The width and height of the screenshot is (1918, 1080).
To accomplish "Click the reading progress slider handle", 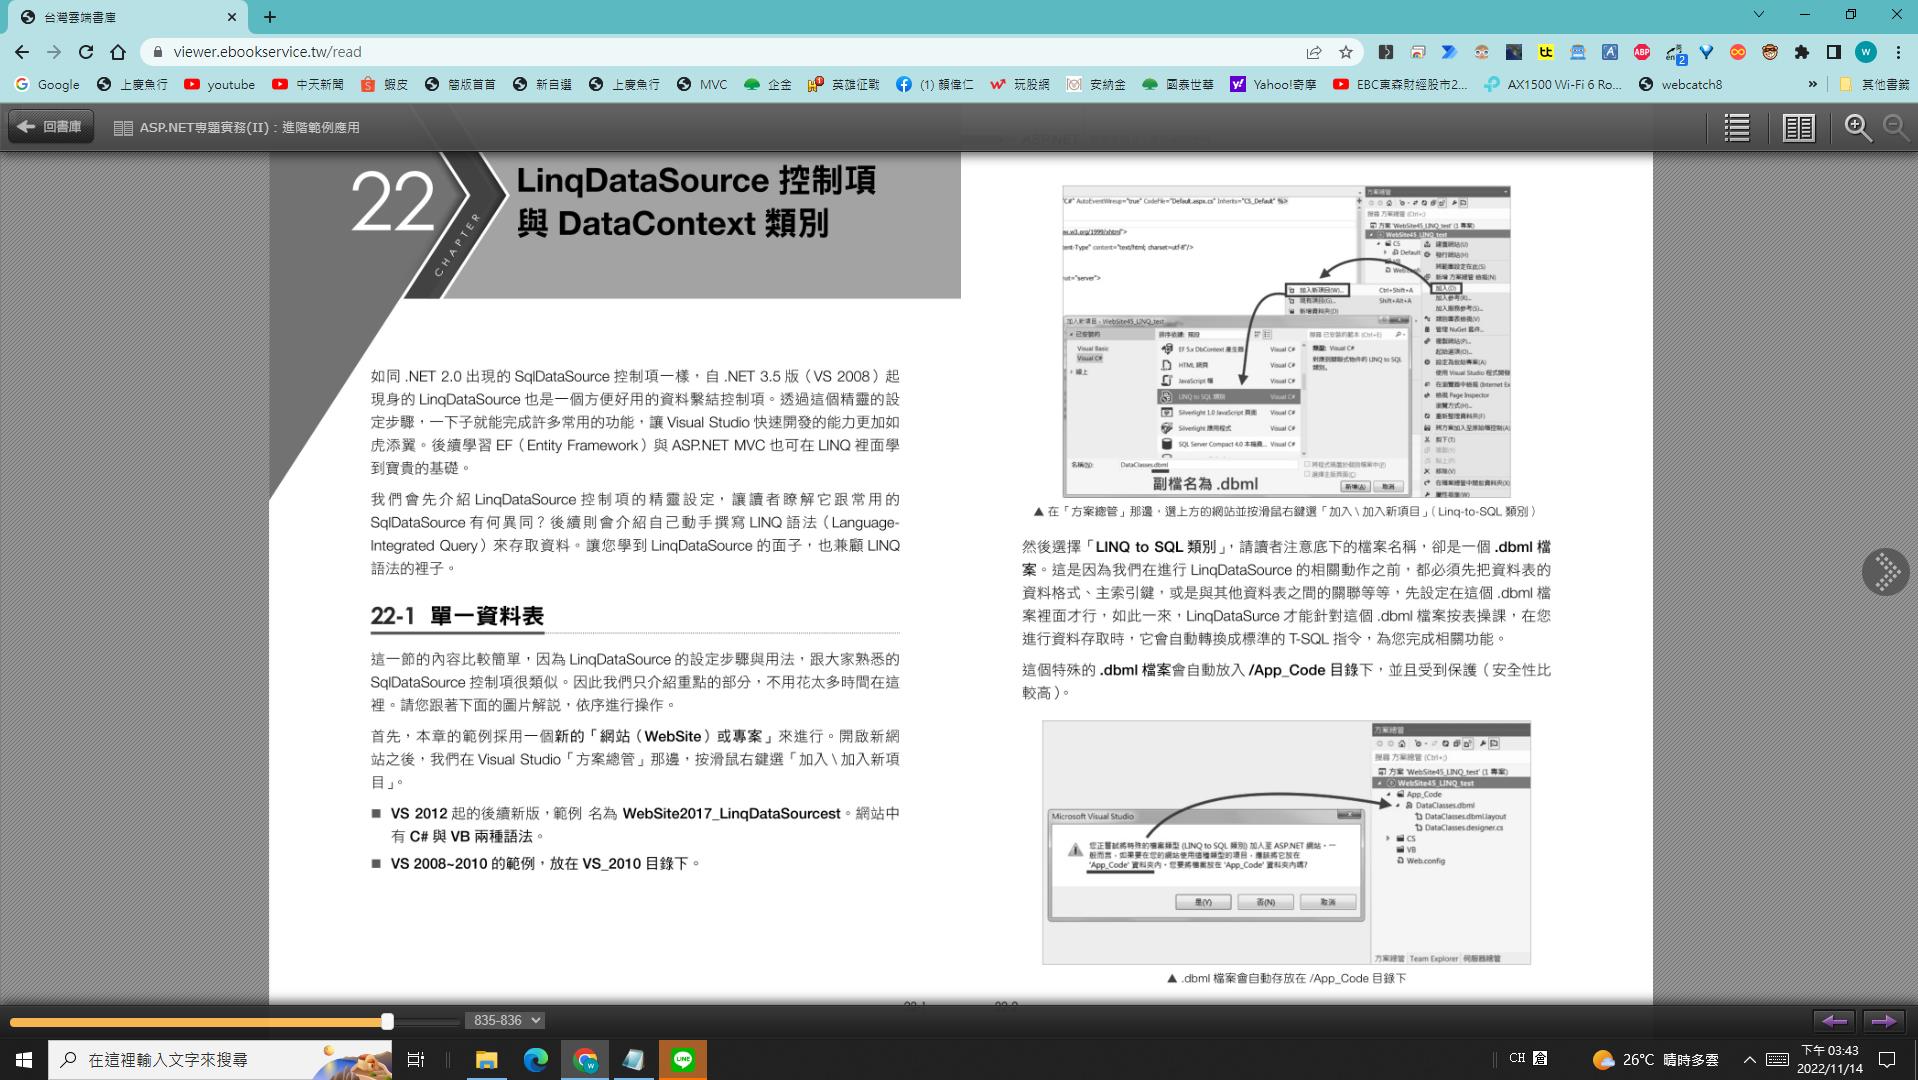I will click(387, 1021).
